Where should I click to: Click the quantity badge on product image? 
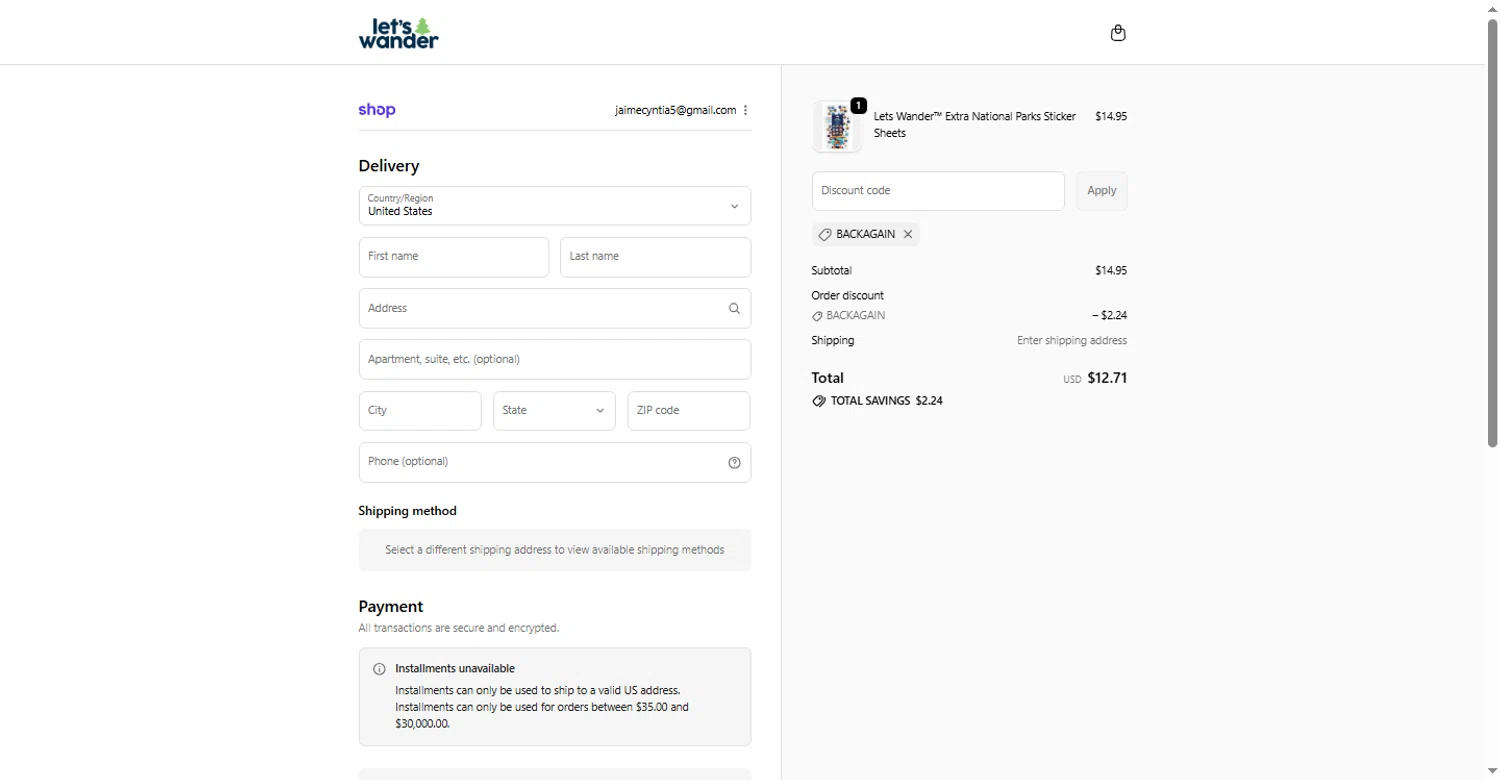click(x=858, y=105)
